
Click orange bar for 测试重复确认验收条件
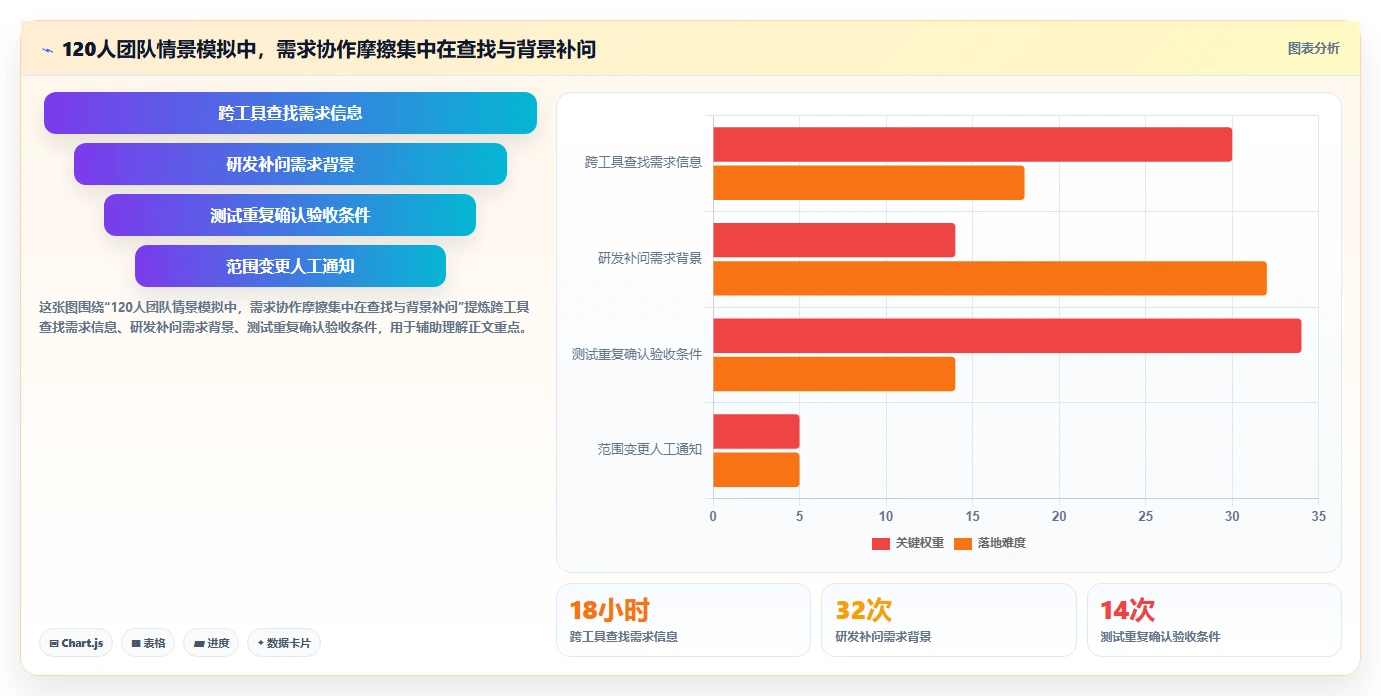(834, 374)
